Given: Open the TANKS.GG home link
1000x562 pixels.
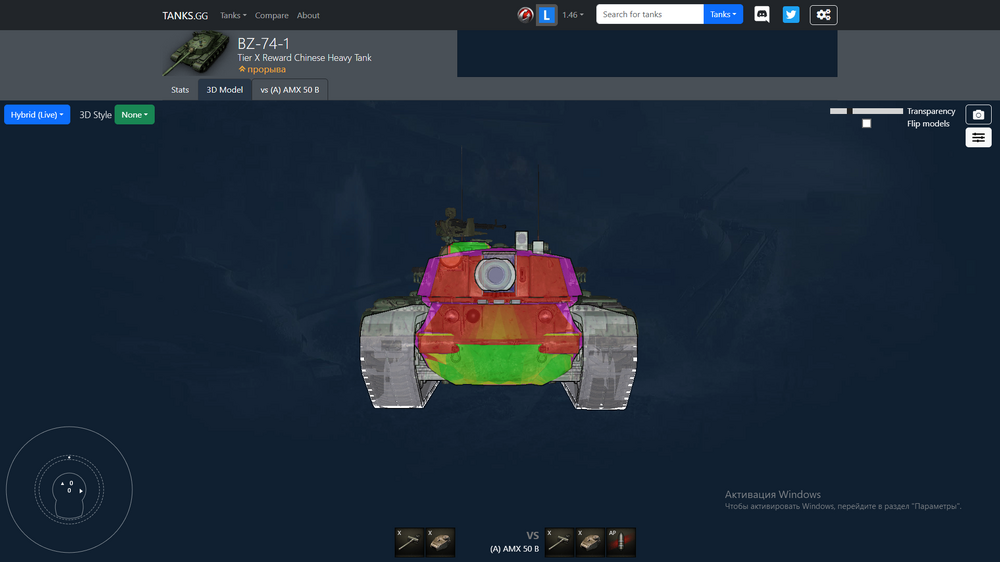Looking at the screenshot, I should point(185,15).
